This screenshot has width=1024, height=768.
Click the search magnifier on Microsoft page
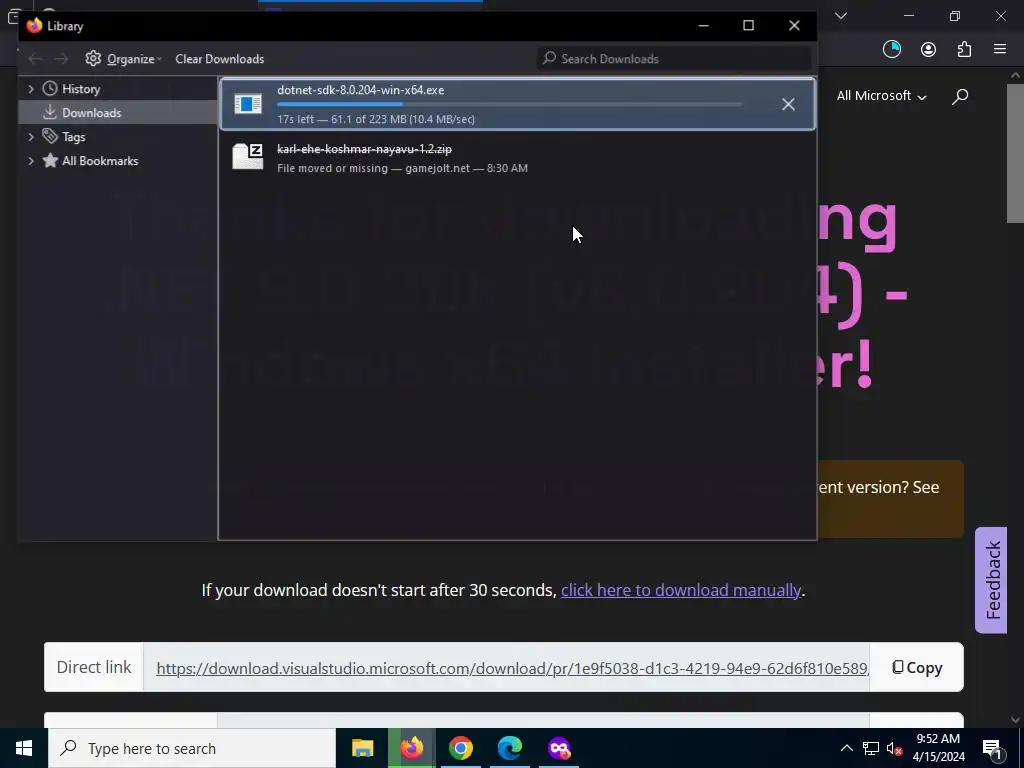pyautogui.click(x=959, y=97)
